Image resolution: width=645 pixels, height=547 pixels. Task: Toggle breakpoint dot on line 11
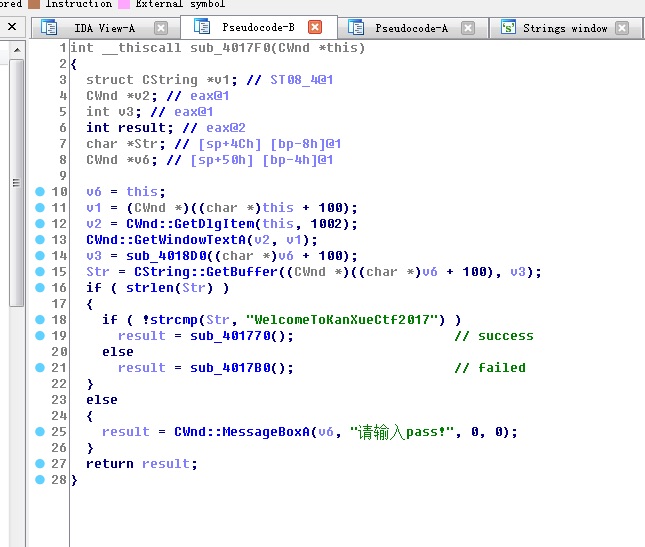tap(40, 208)
